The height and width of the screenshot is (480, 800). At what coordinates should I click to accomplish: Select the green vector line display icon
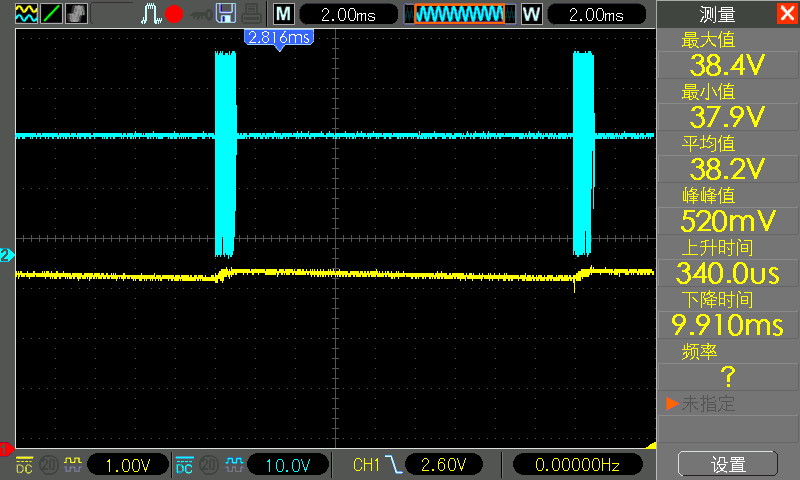[x=51, y=14]
